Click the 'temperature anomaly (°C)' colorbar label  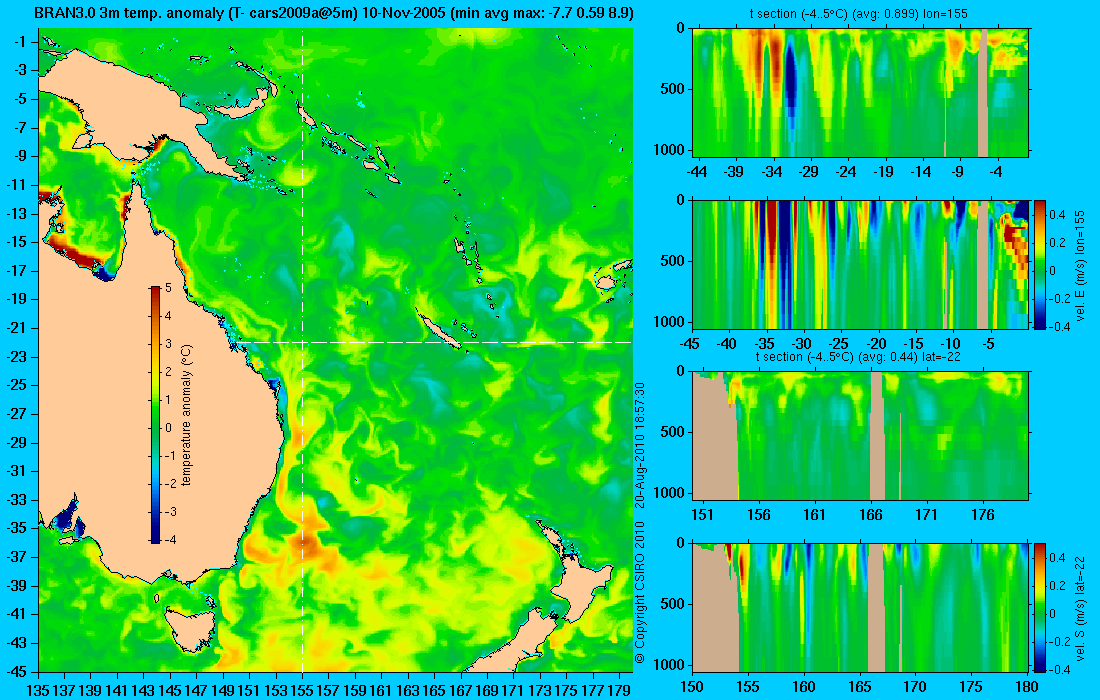(x=187, y=415)
